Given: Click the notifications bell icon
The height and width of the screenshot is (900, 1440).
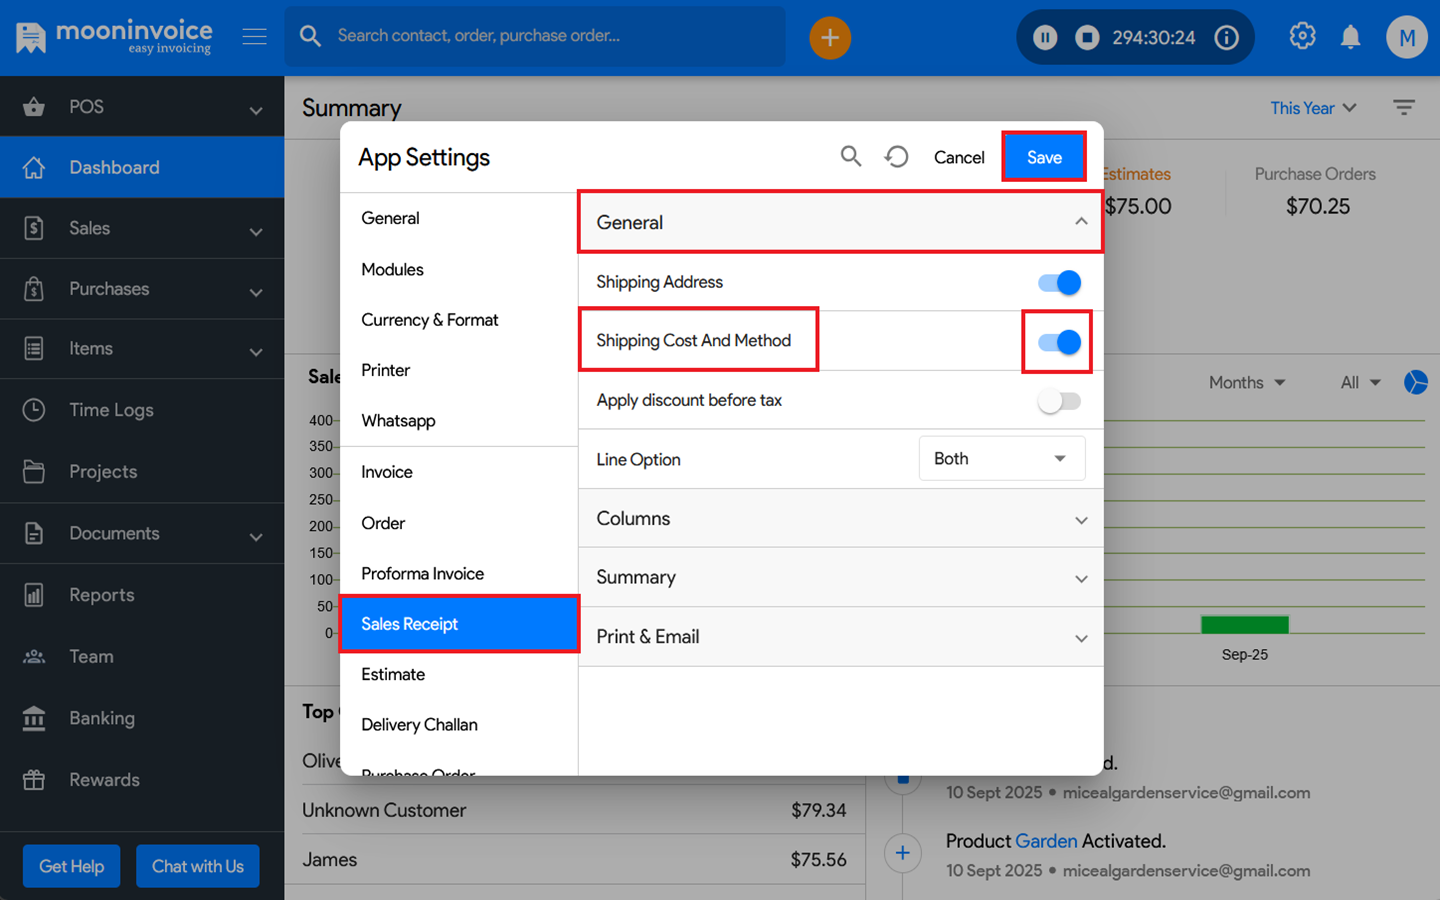Looking at the screenshot, I should point(1350,36).
